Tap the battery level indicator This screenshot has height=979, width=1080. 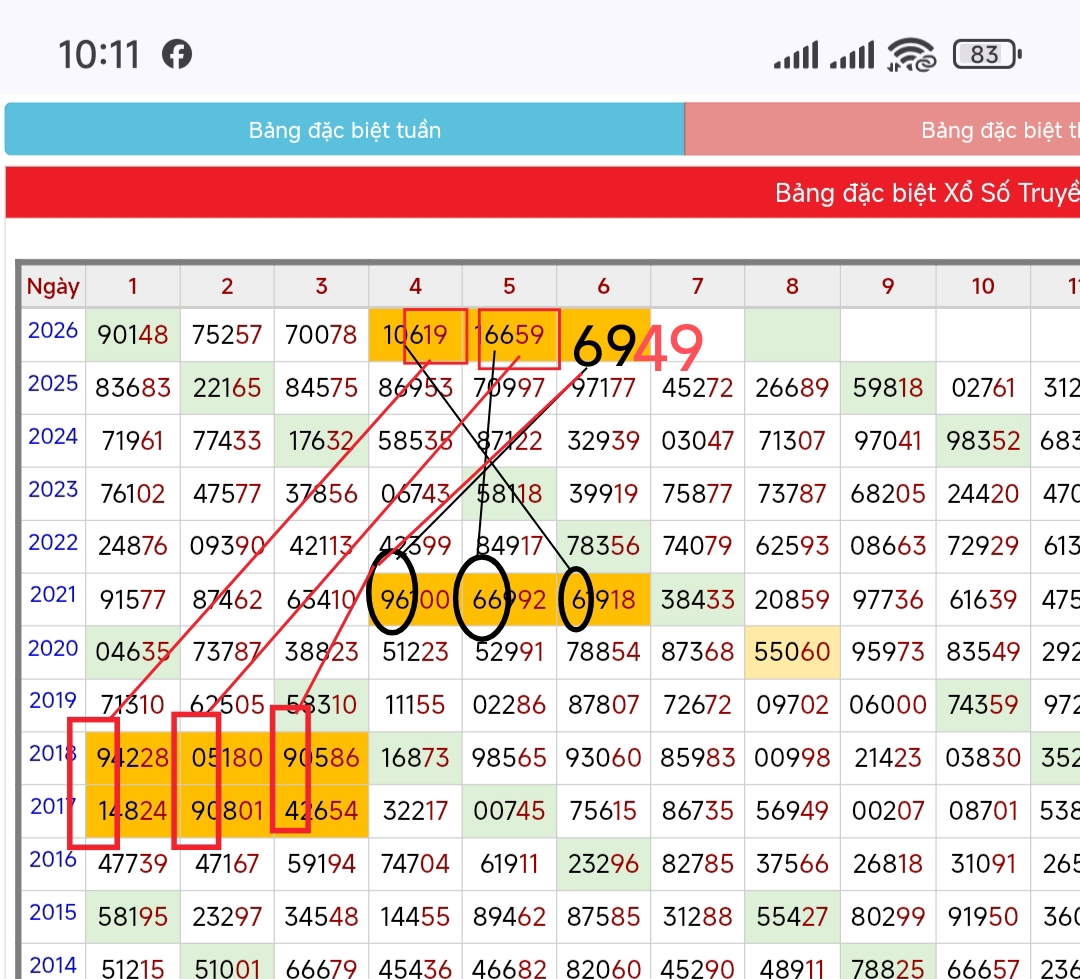(987, 54)
